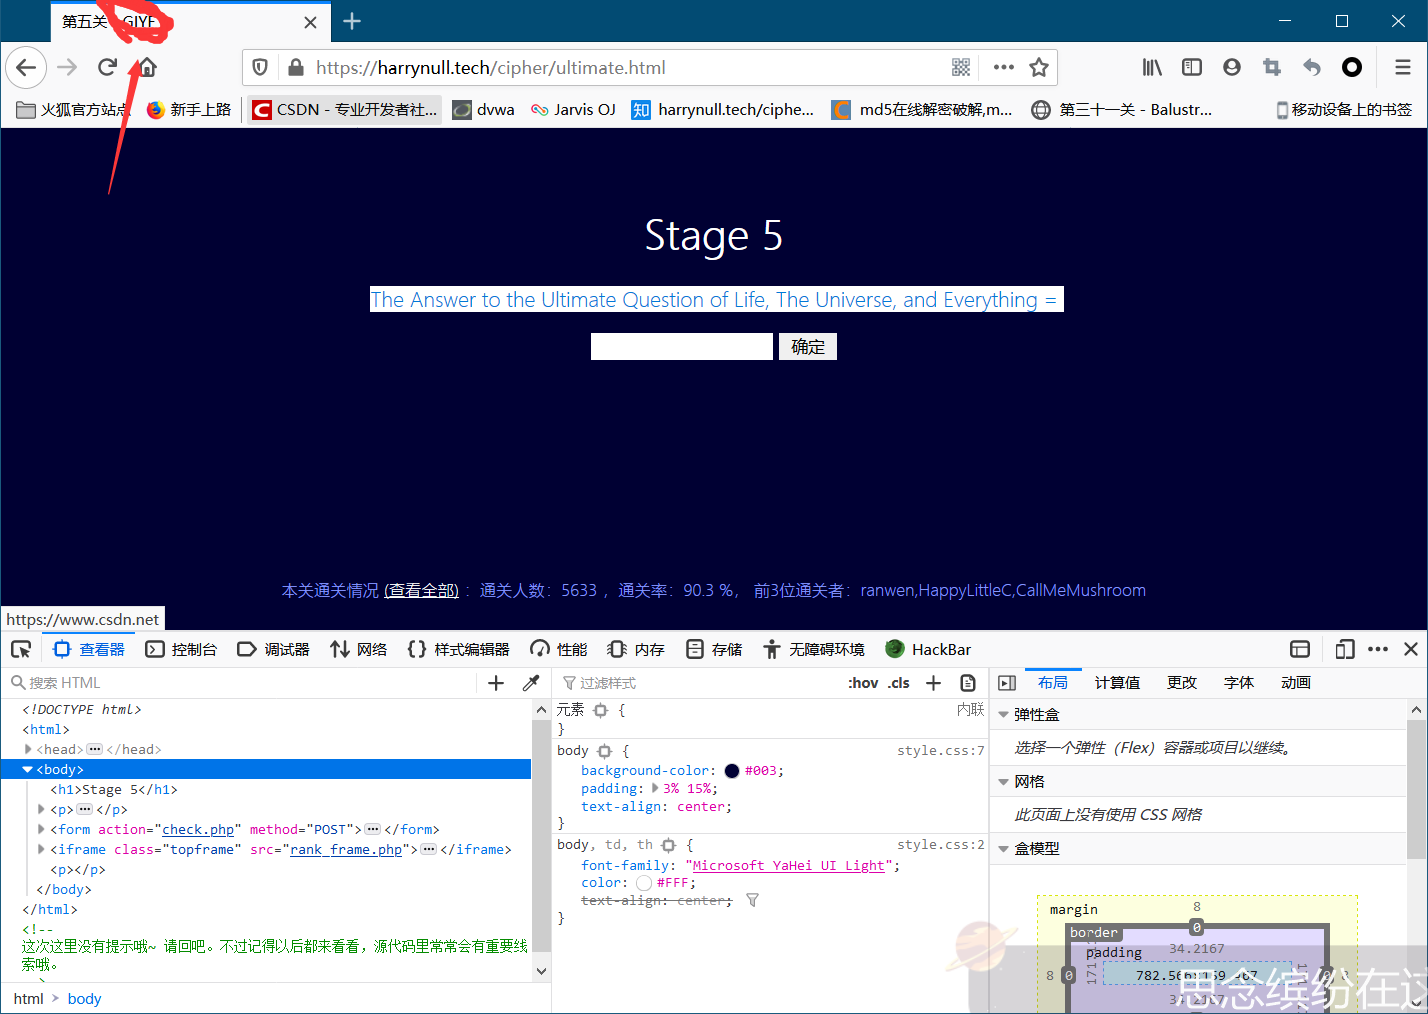Click the 确定 button on the page
Viewport: 1428px width, 1014px height.
point(807,346)
